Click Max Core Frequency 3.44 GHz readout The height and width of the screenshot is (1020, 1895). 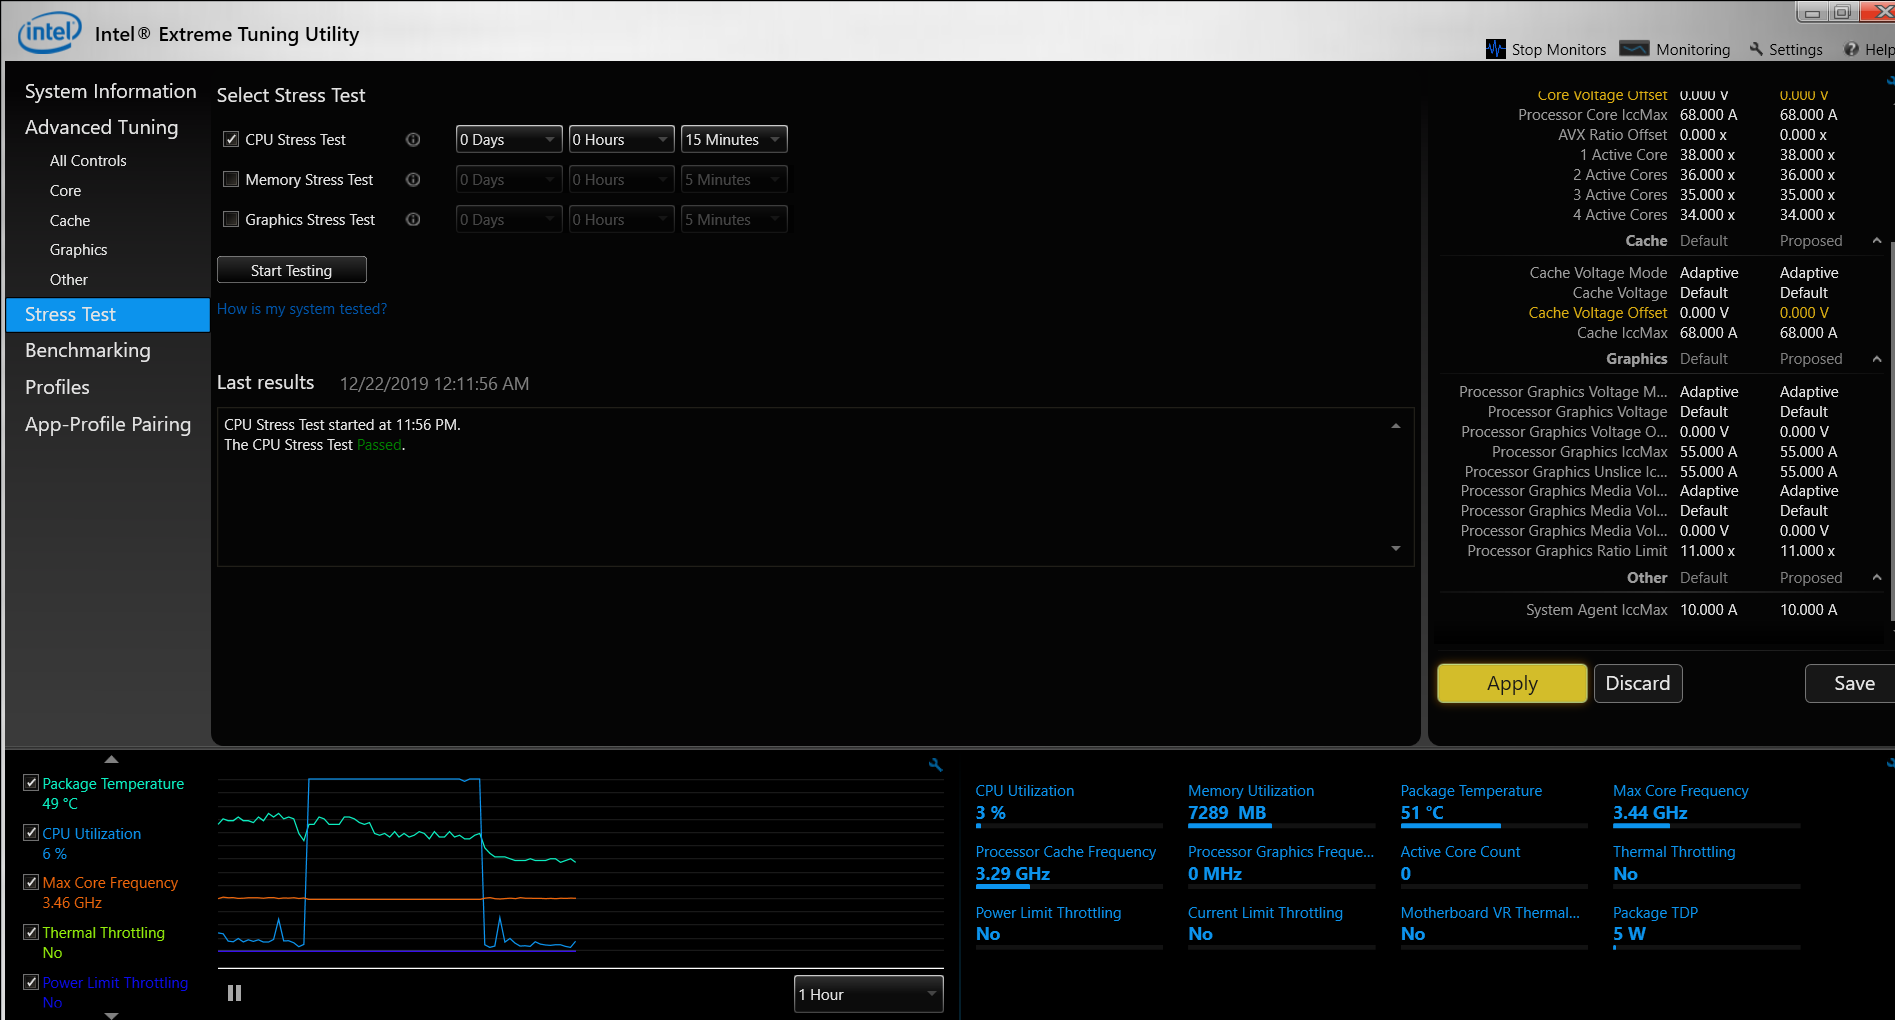[1650, 813]
